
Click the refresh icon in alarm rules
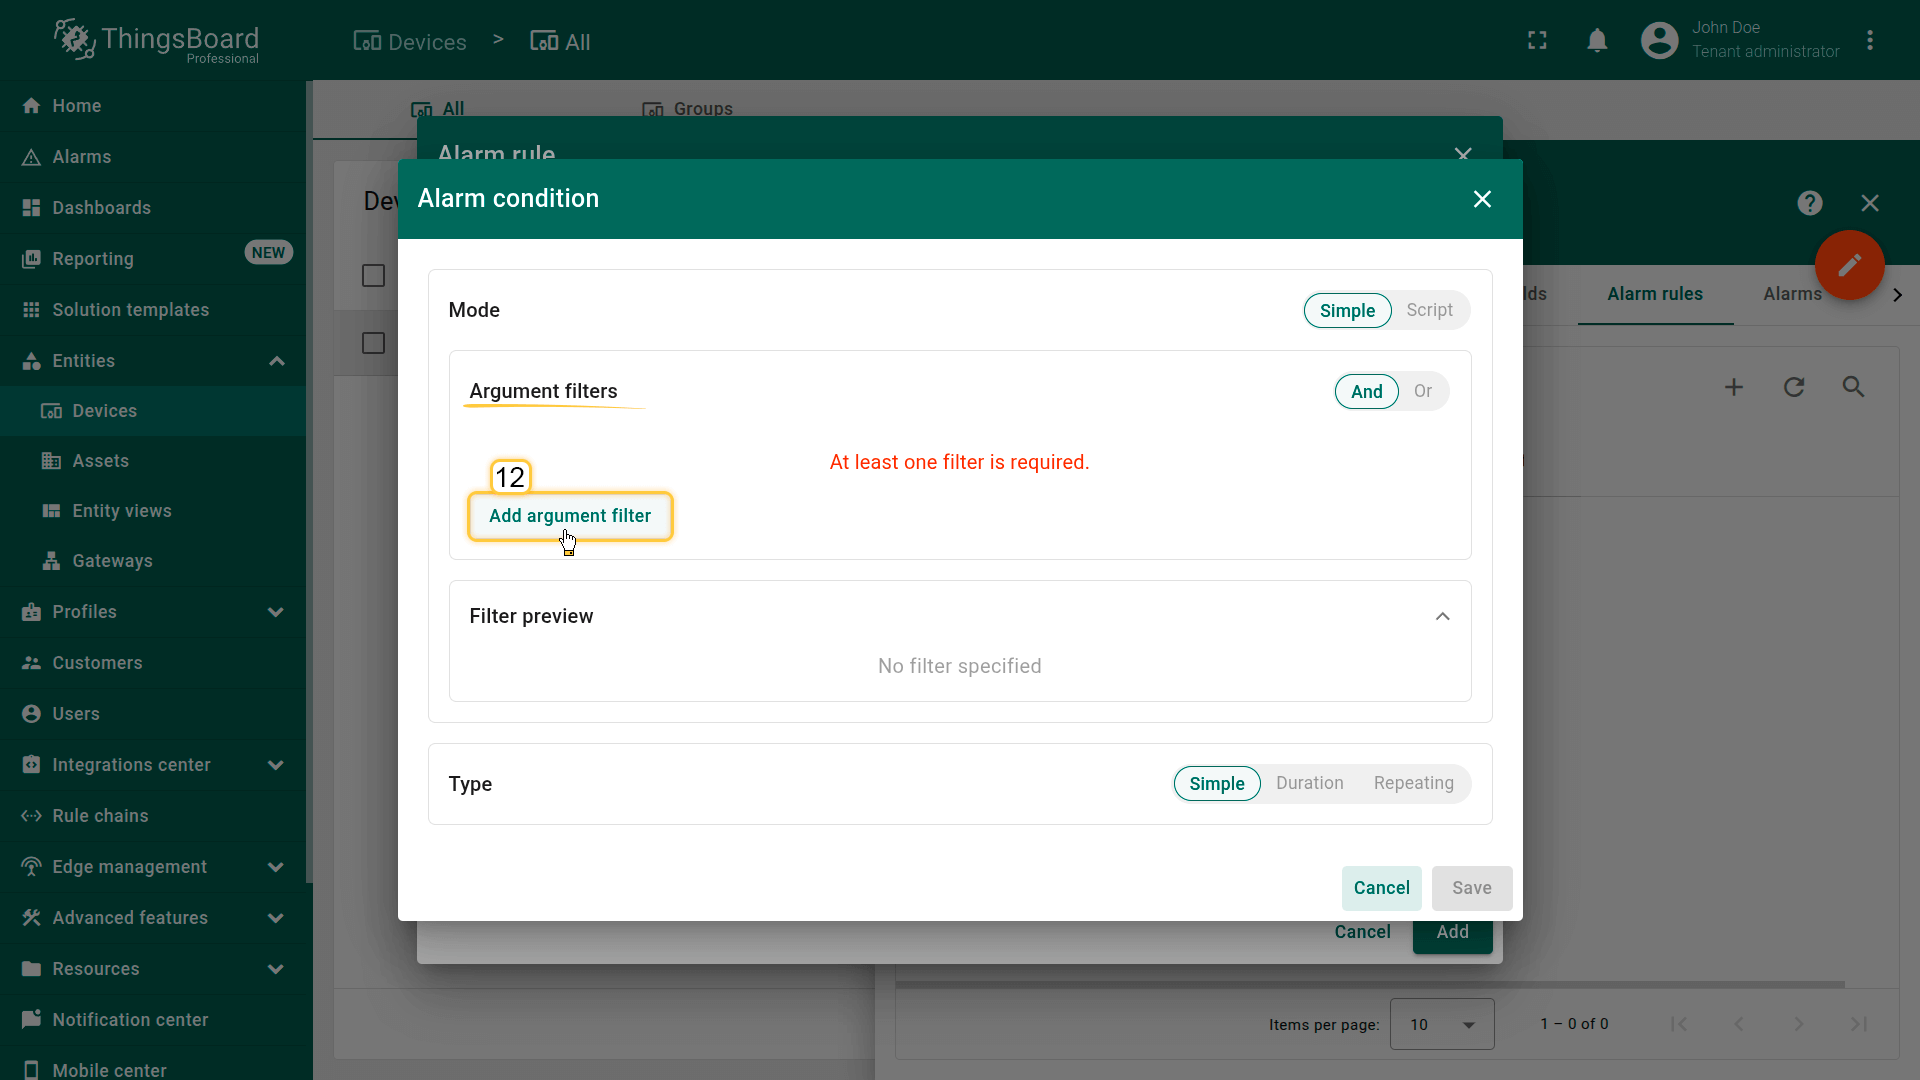pos(1794,387)
